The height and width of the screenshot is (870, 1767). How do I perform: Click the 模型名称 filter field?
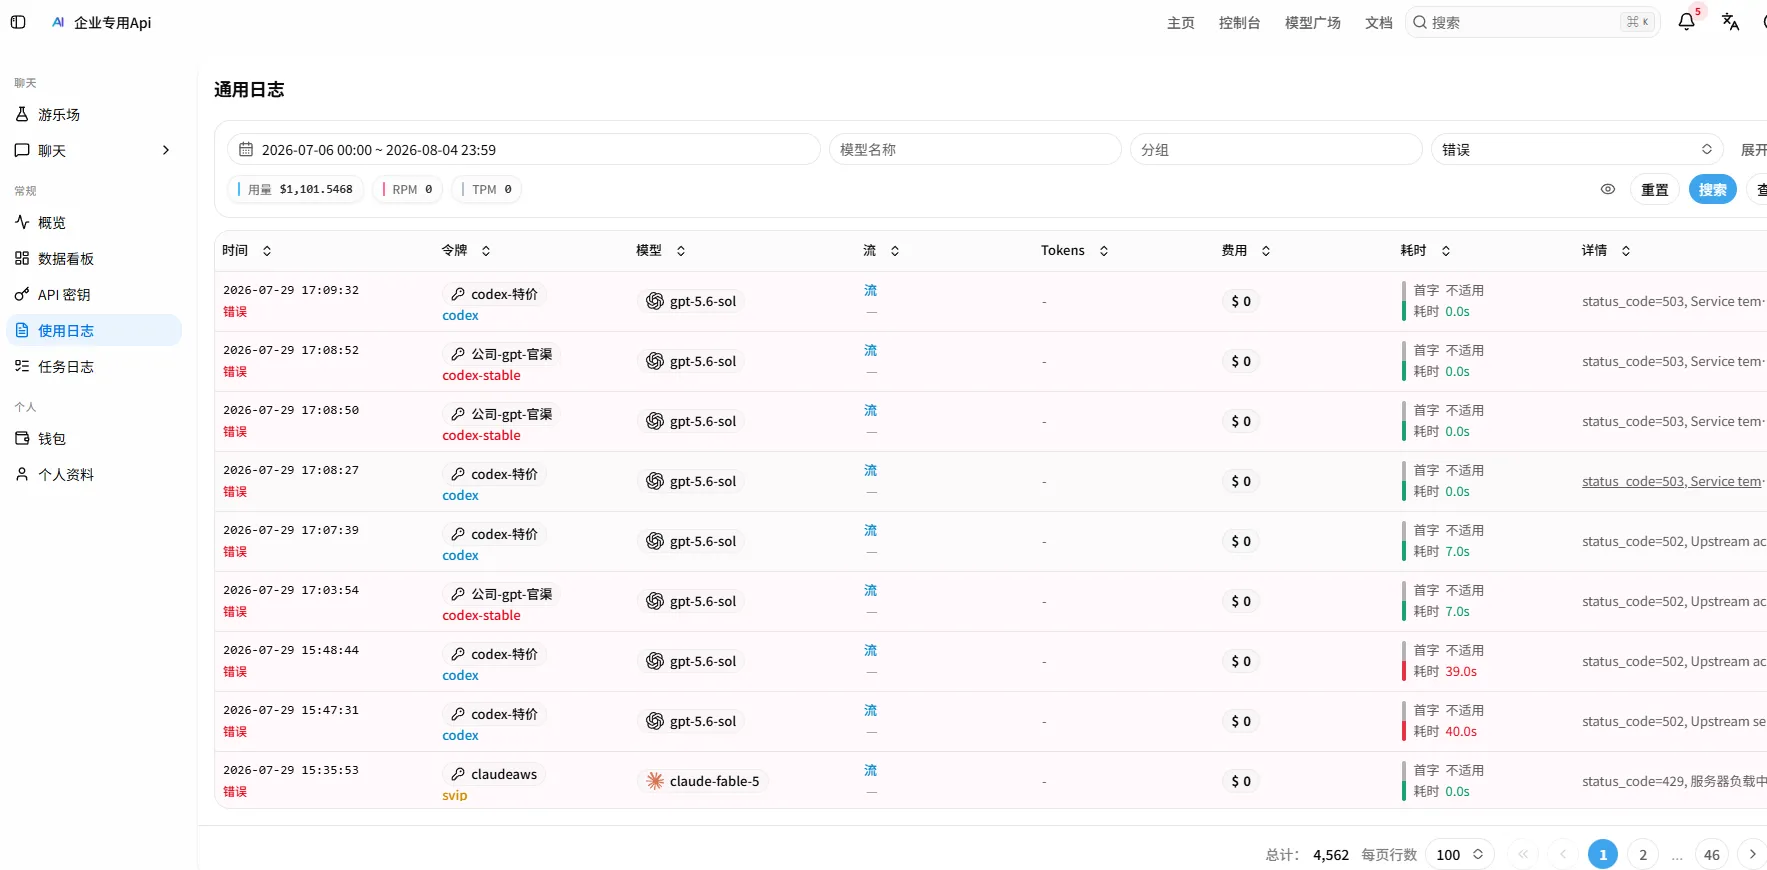tap(975, 150)
